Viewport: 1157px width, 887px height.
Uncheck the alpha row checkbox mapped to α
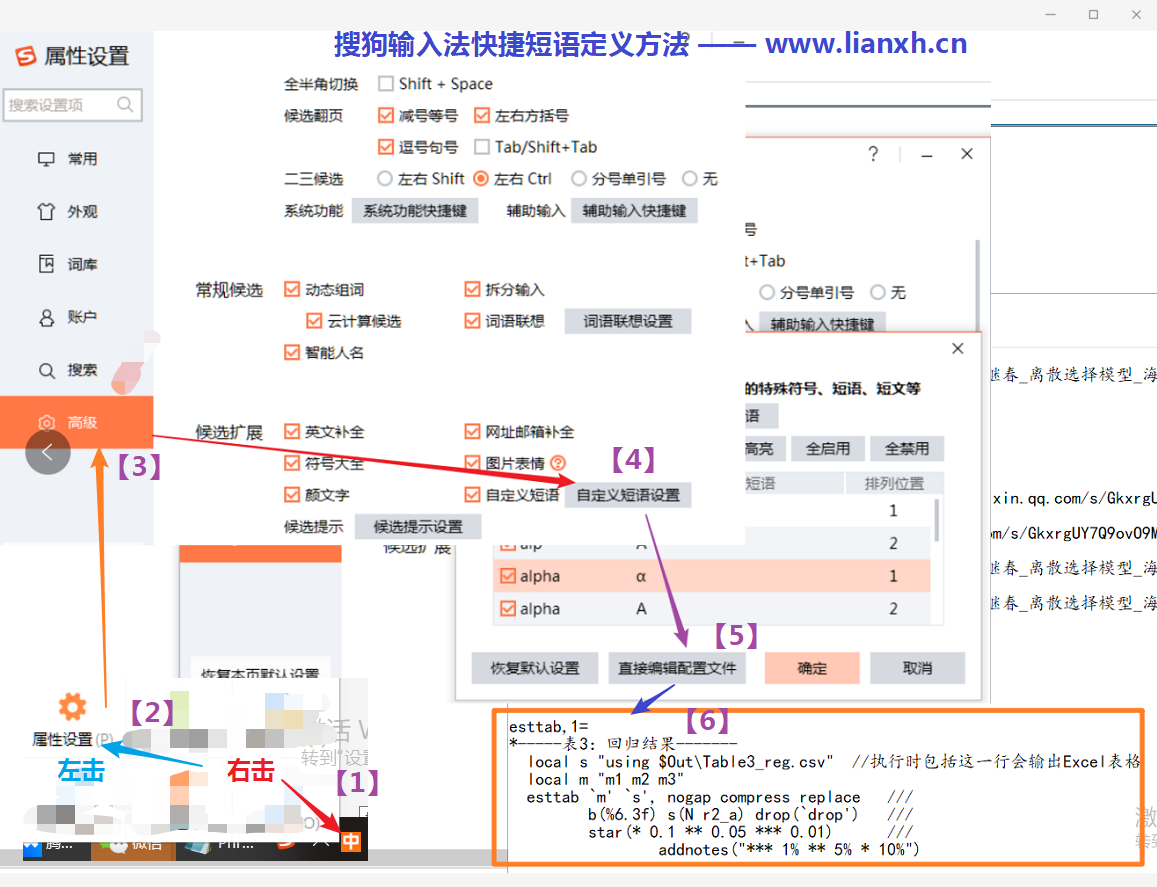tap(508, 576)
